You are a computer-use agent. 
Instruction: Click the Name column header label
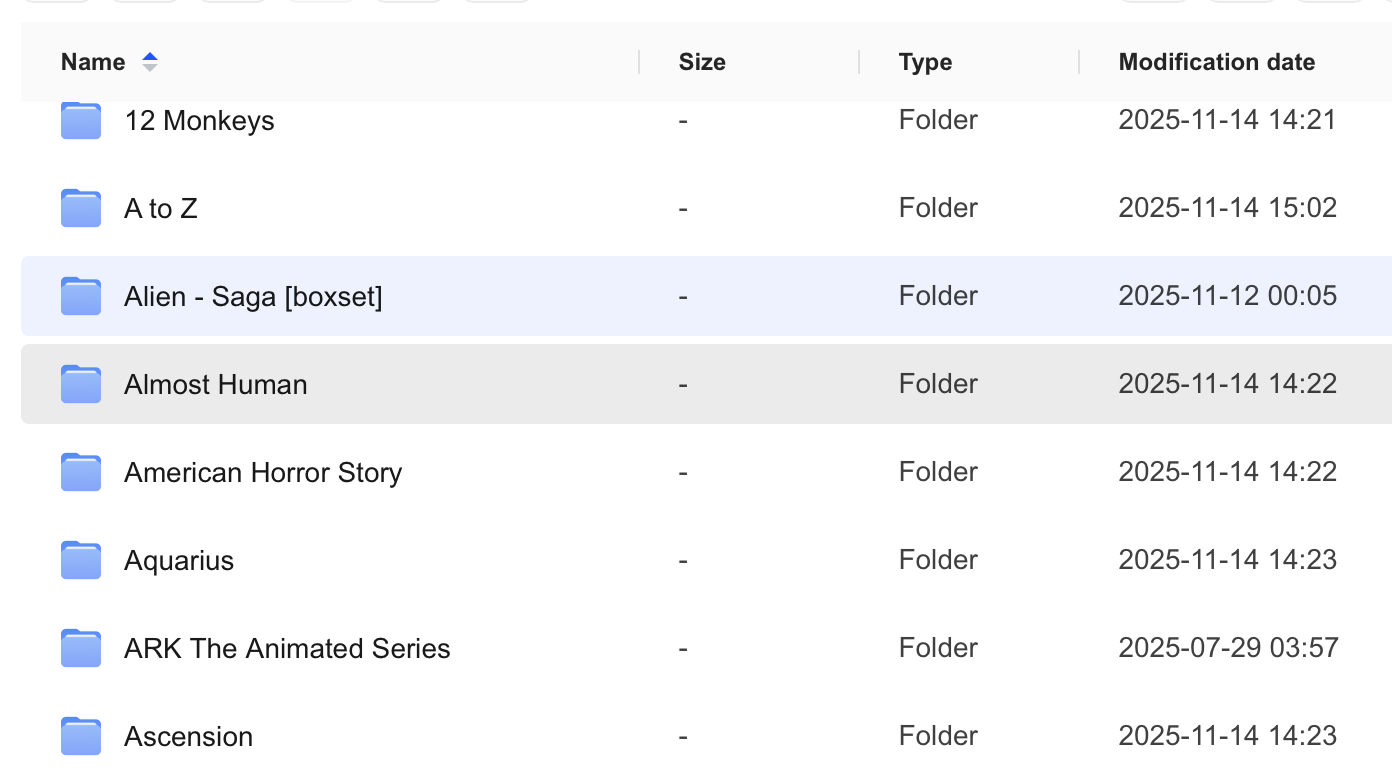[x=93, y=62]
